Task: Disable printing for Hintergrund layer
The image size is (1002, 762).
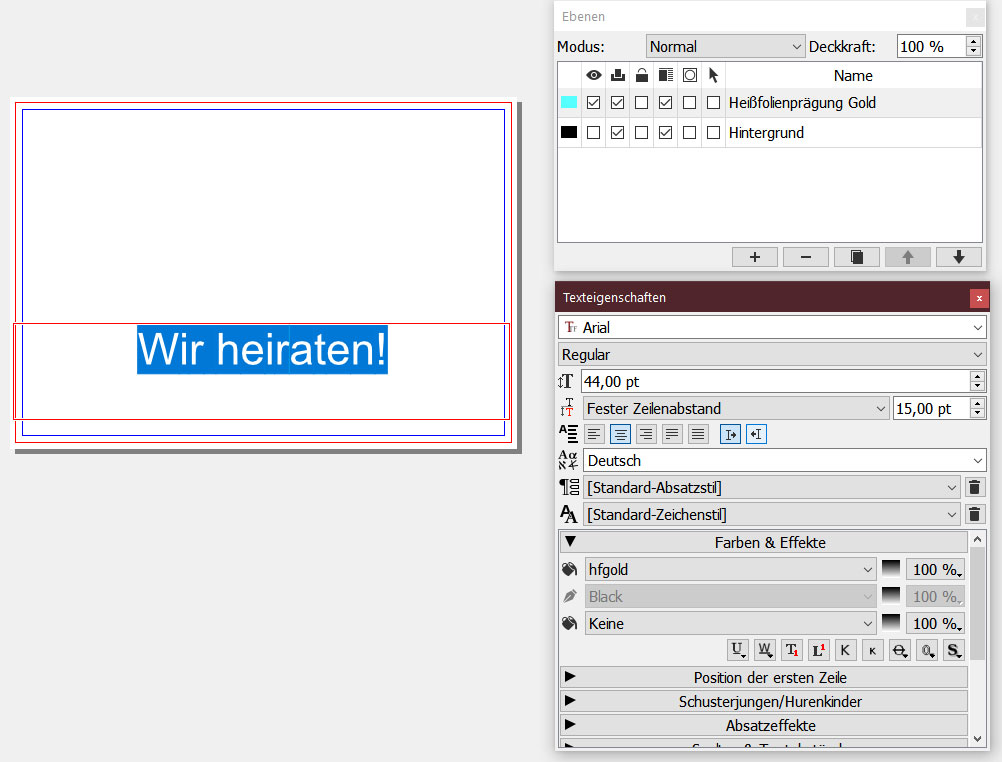Action: [x=618, y=132]
